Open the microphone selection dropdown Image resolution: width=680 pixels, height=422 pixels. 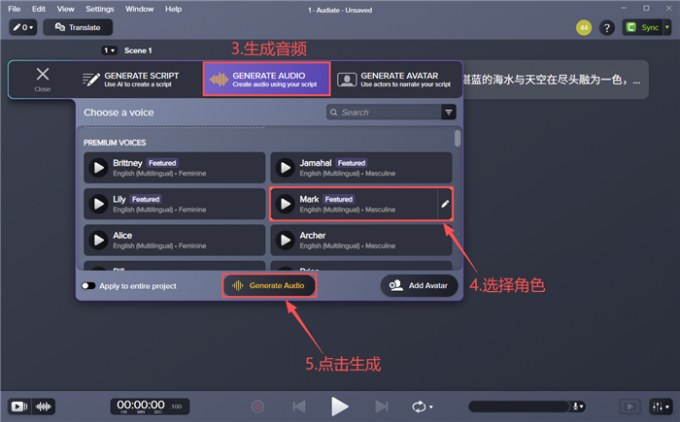click(x=578, y=406)
